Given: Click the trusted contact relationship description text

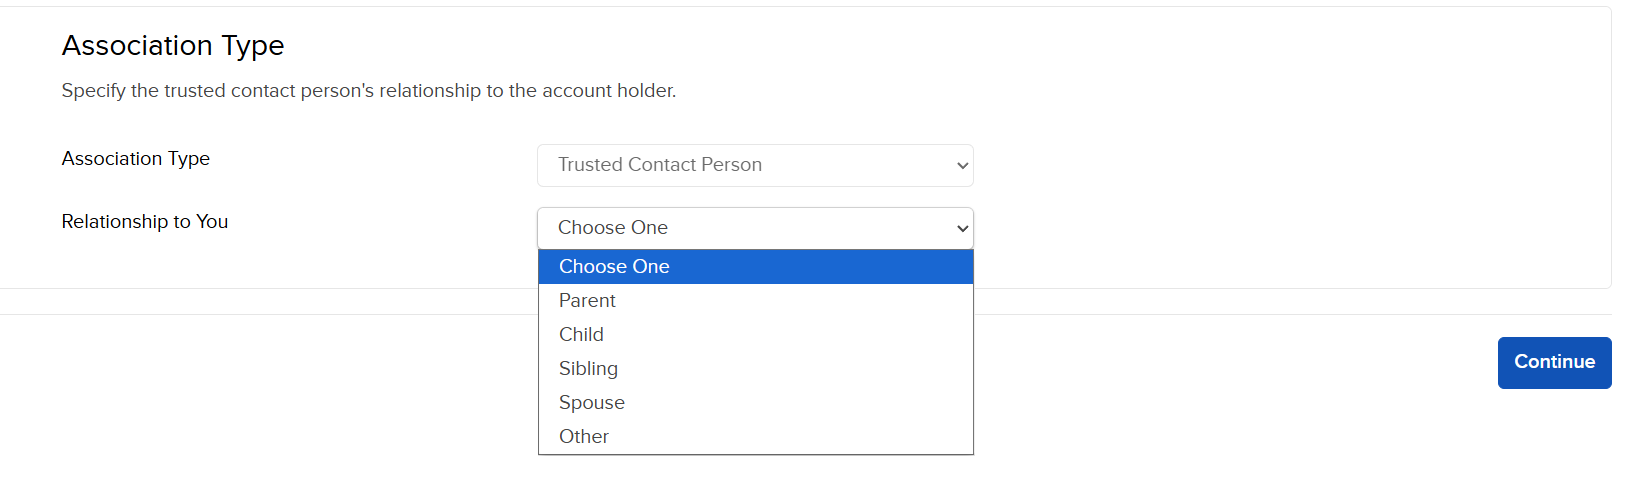Looking at the screenshot, I should pyautogui.click(x=369, y=91).
